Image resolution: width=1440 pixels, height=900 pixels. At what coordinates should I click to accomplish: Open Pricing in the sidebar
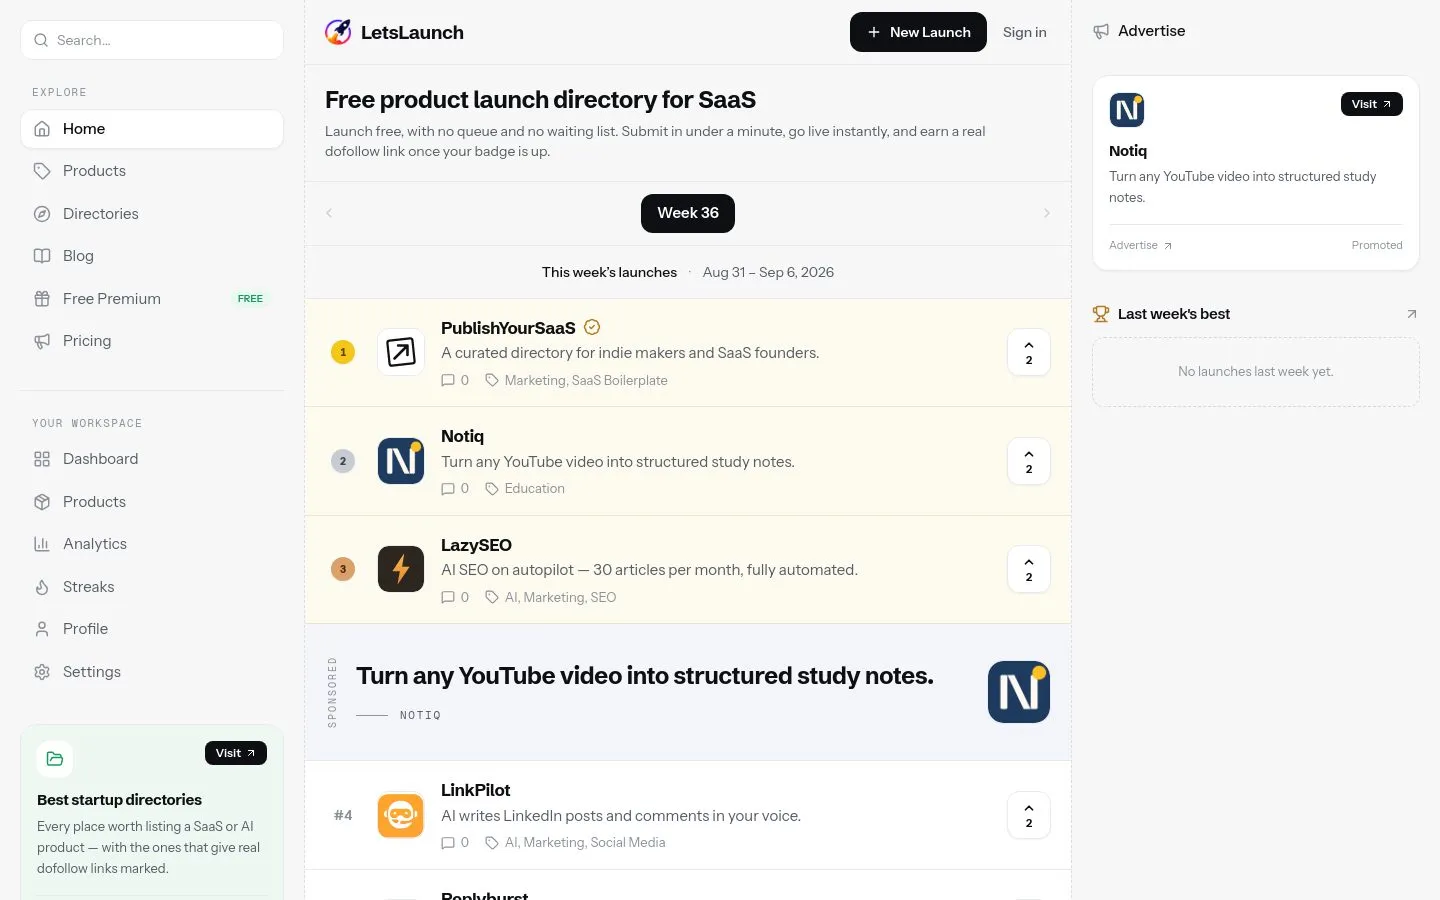tap(152, 341)
